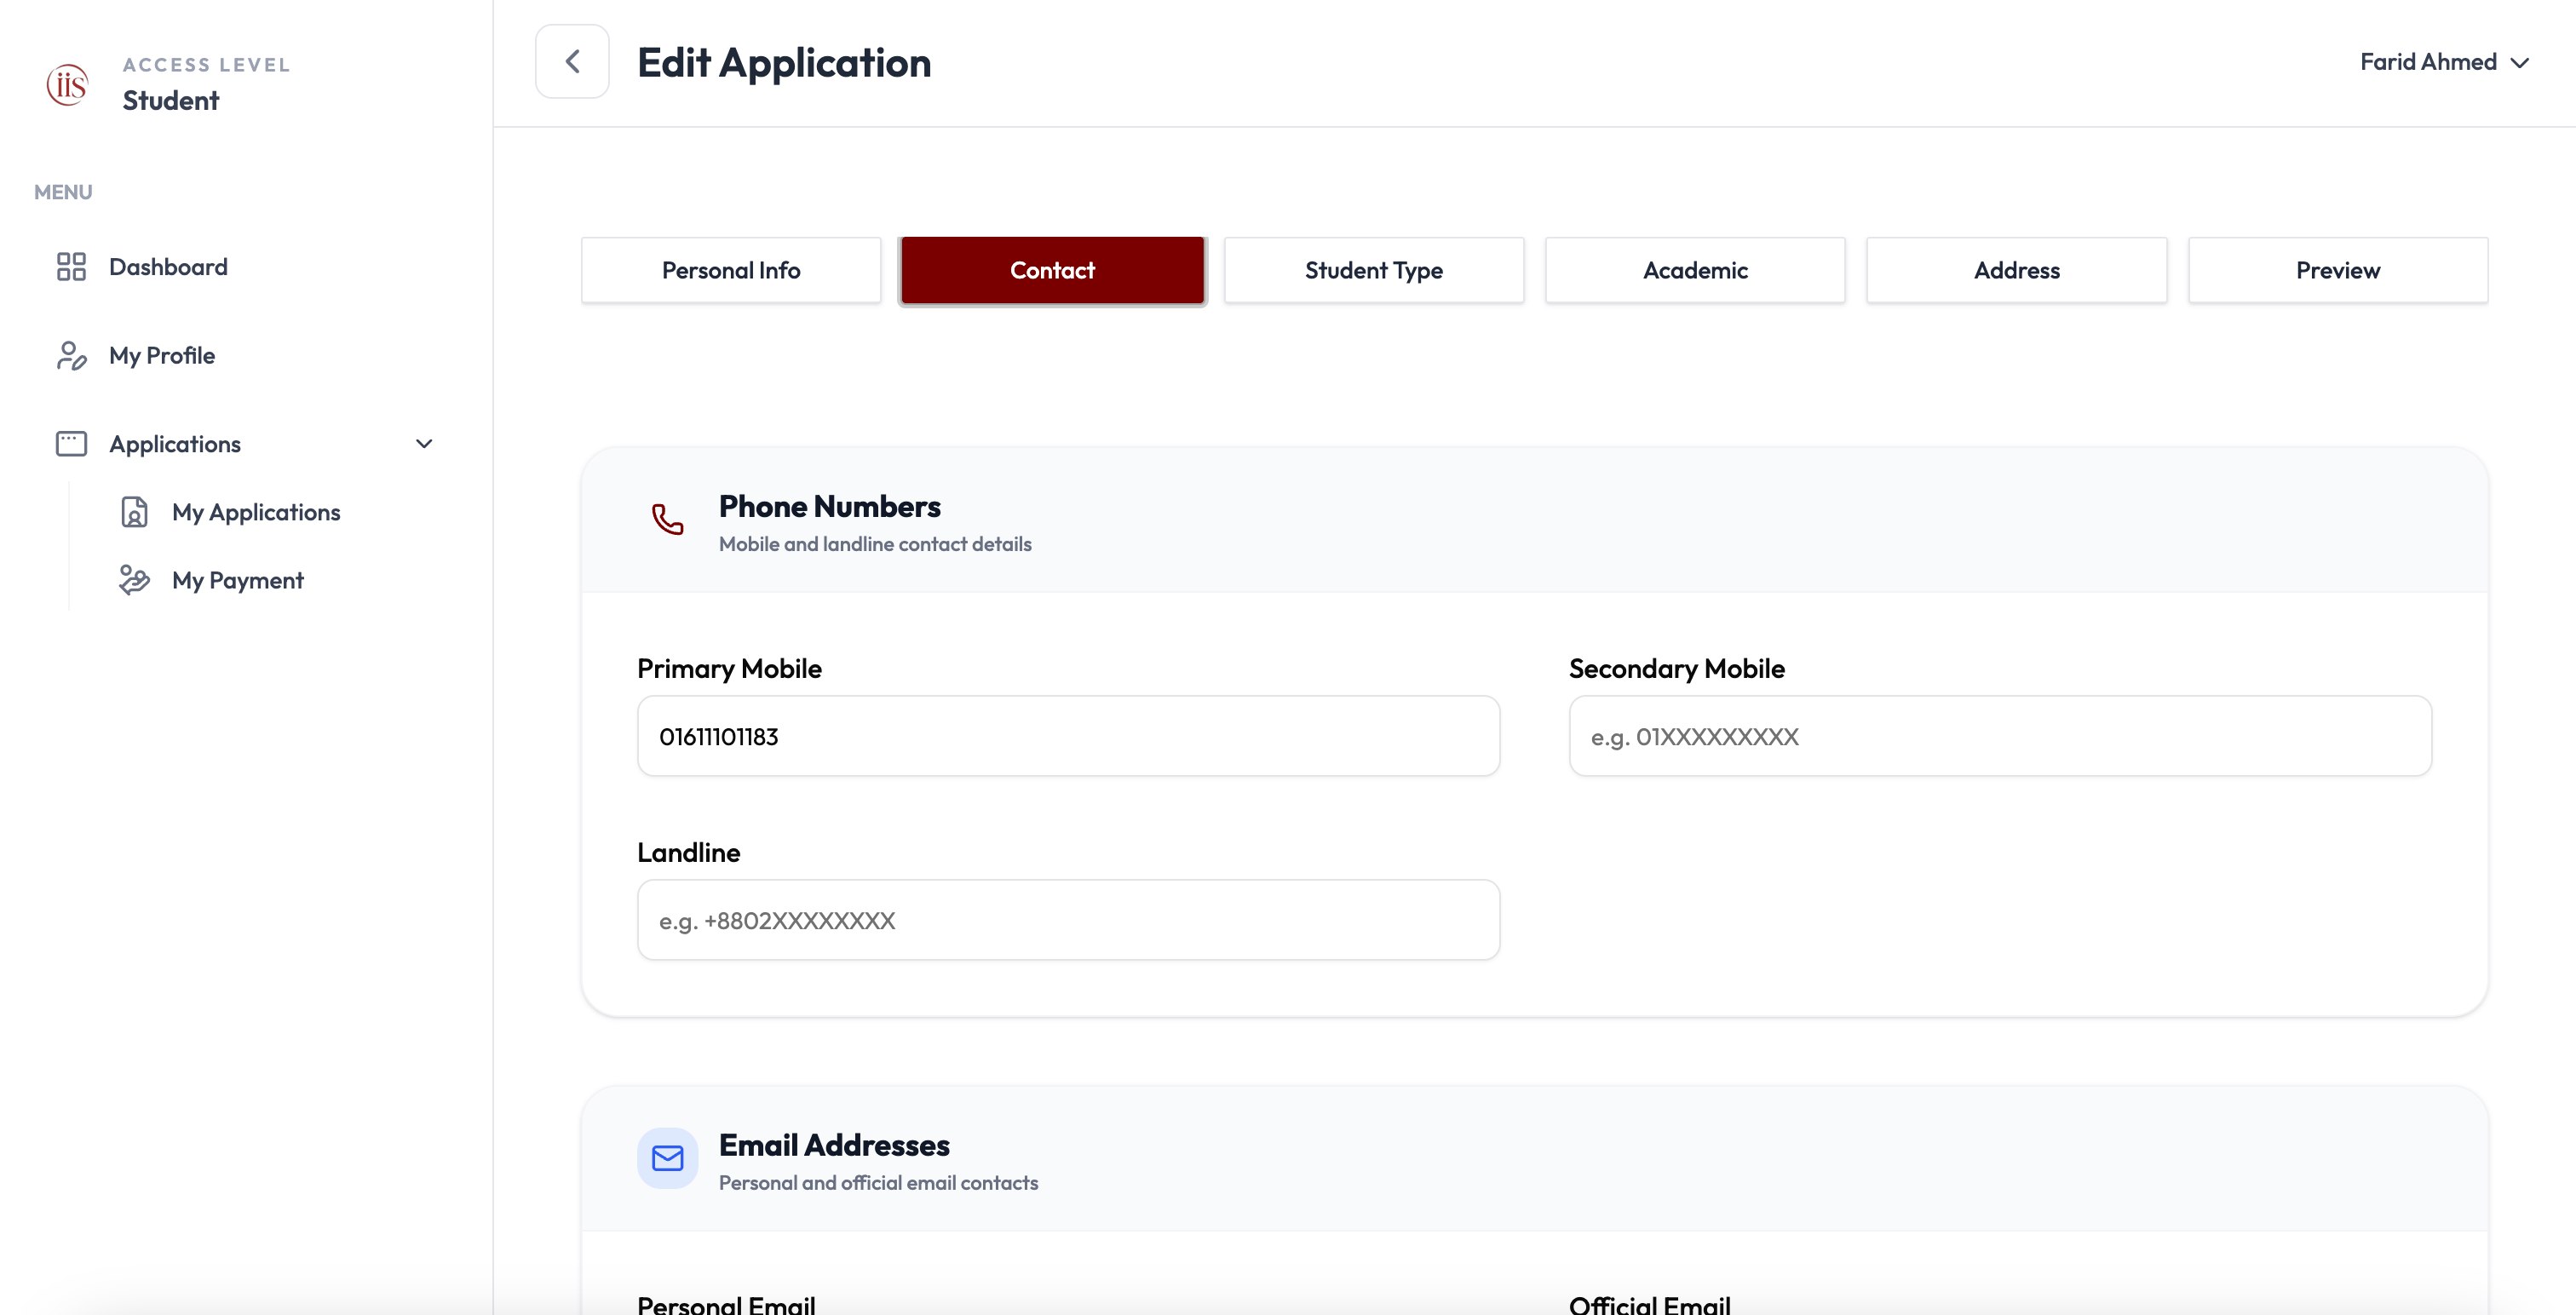Focus the Landline input field

tap(1068, 920)
